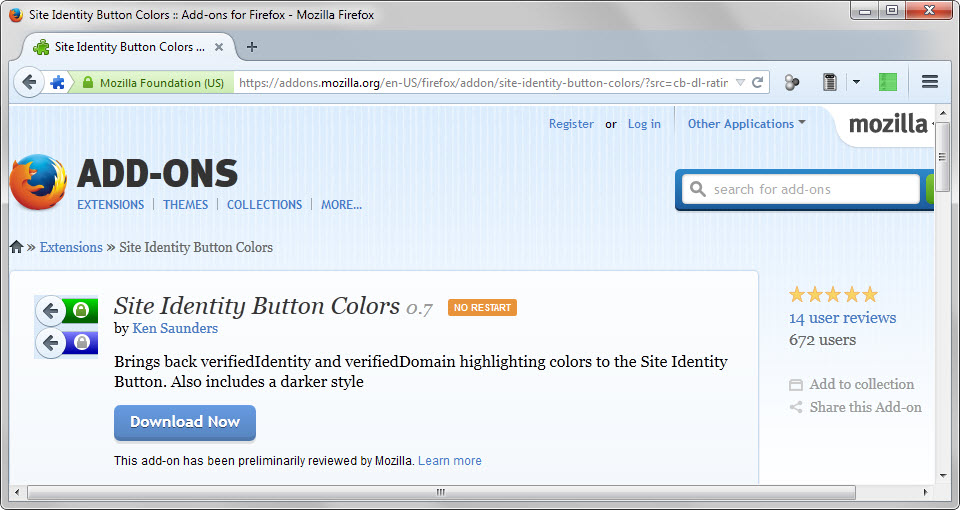Click the vertical scrollbar thumb
The width and height of the screenshot is (960, 510).
tap(942, 157)
